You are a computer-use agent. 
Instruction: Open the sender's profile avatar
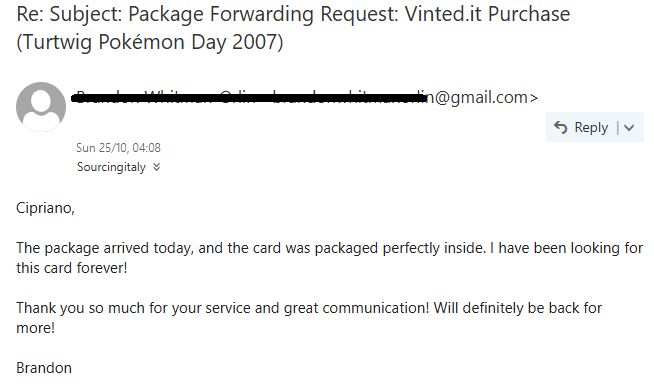41,107
